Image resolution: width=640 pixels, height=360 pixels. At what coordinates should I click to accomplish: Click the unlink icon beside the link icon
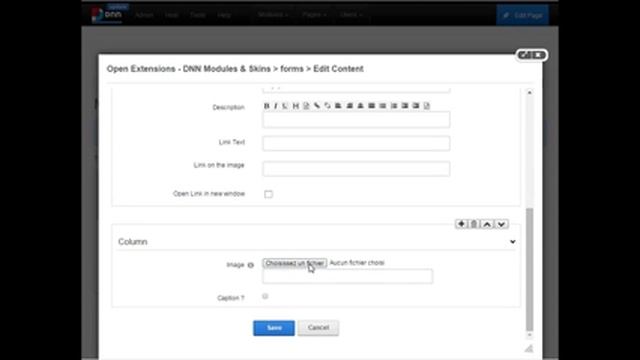coord(327,106)
